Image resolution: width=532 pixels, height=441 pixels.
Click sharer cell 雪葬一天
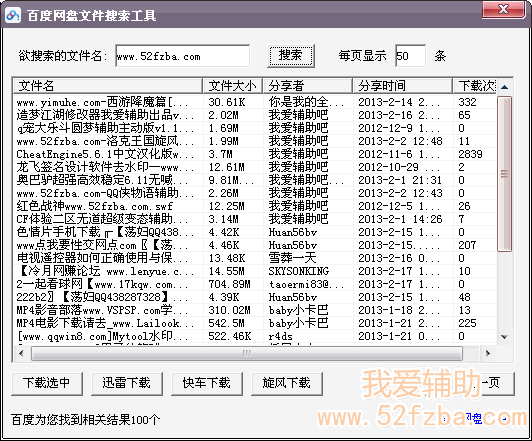292,258
